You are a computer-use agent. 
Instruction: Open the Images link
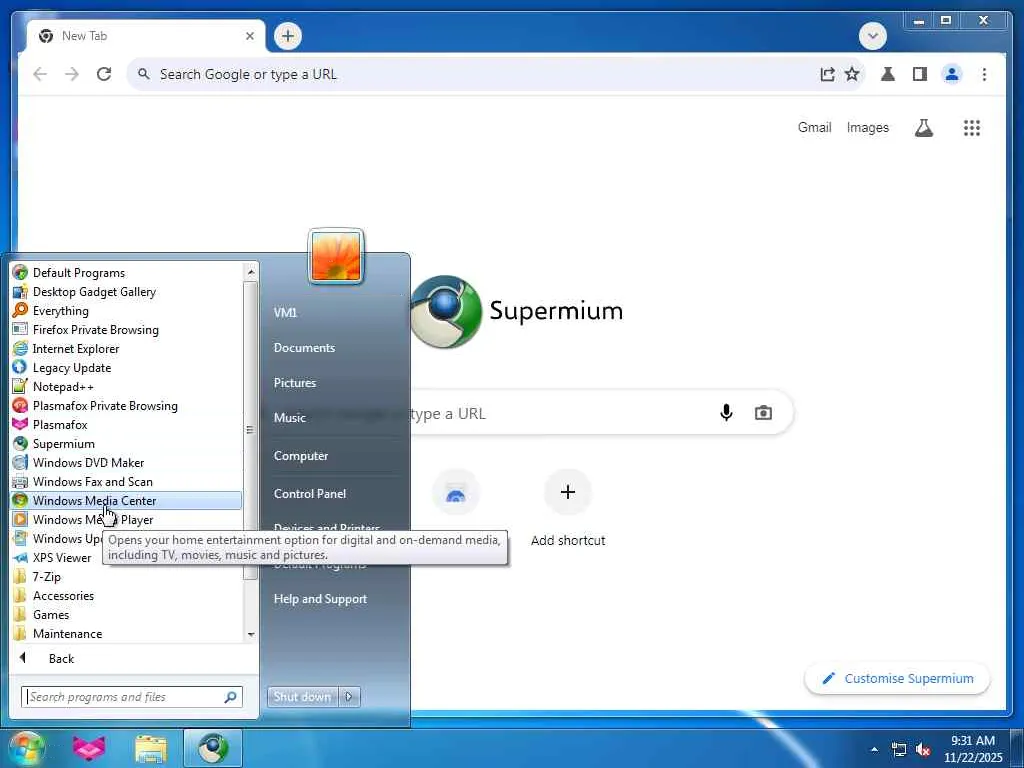867,128
